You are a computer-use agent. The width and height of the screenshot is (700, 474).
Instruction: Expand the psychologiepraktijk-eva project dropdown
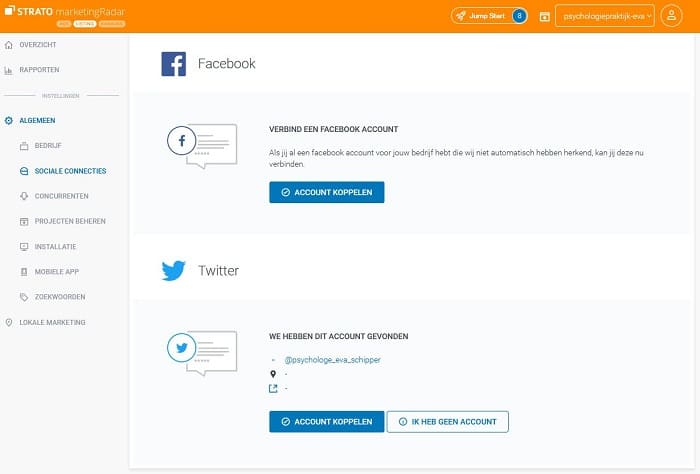pos(604,16)
